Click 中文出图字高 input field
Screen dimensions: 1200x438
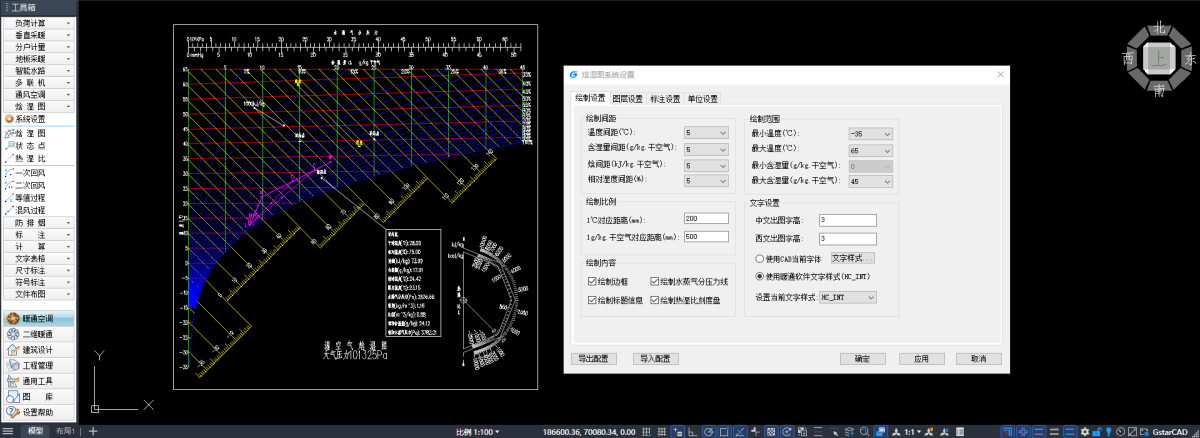[846, 220]
